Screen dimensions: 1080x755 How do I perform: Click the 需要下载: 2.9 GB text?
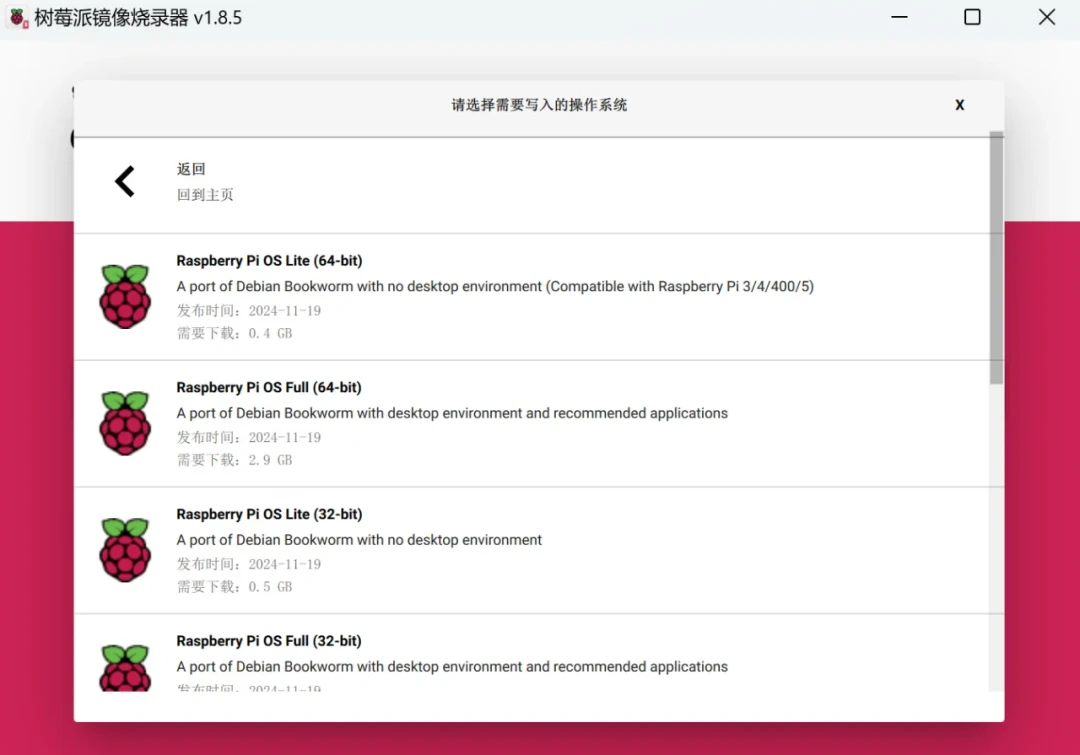[x=234, y=460]
